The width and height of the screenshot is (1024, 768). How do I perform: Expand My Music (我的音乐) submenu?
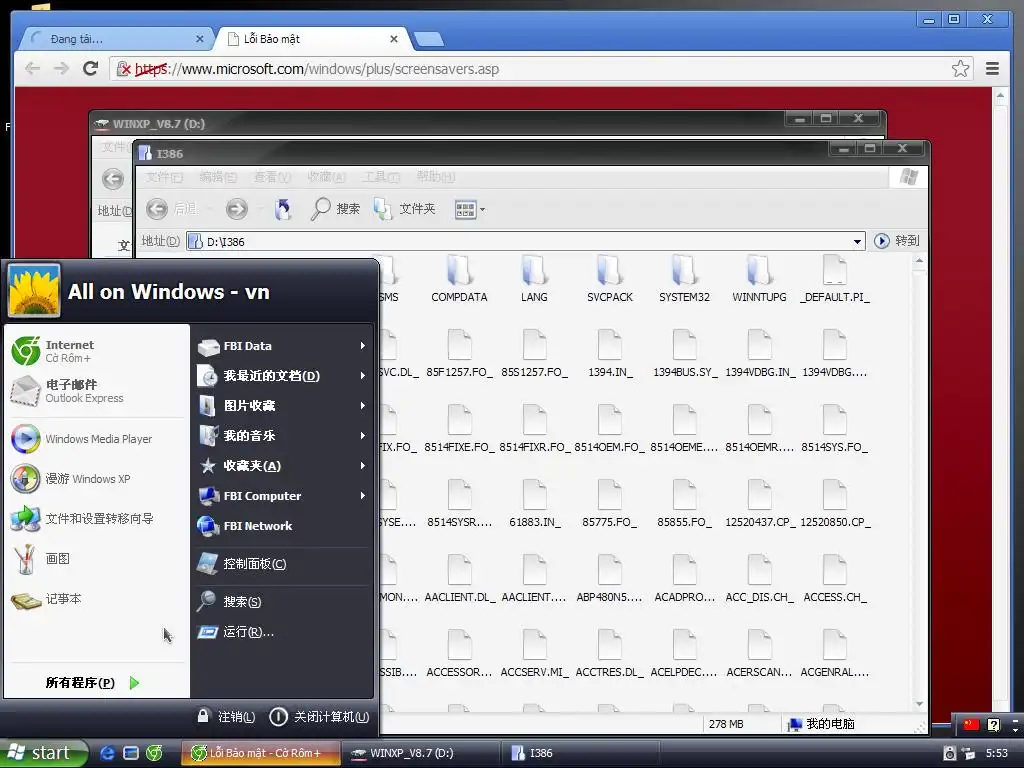283,436
